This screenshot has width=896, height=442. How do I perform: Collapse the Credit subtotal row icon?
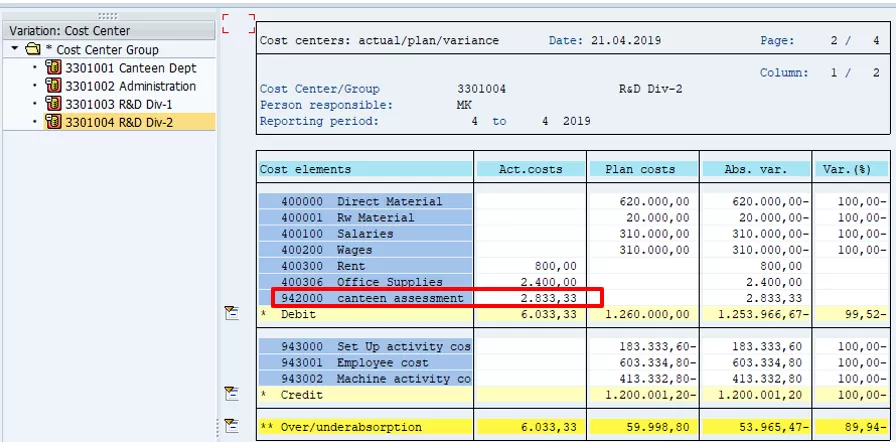click(231, 393)
